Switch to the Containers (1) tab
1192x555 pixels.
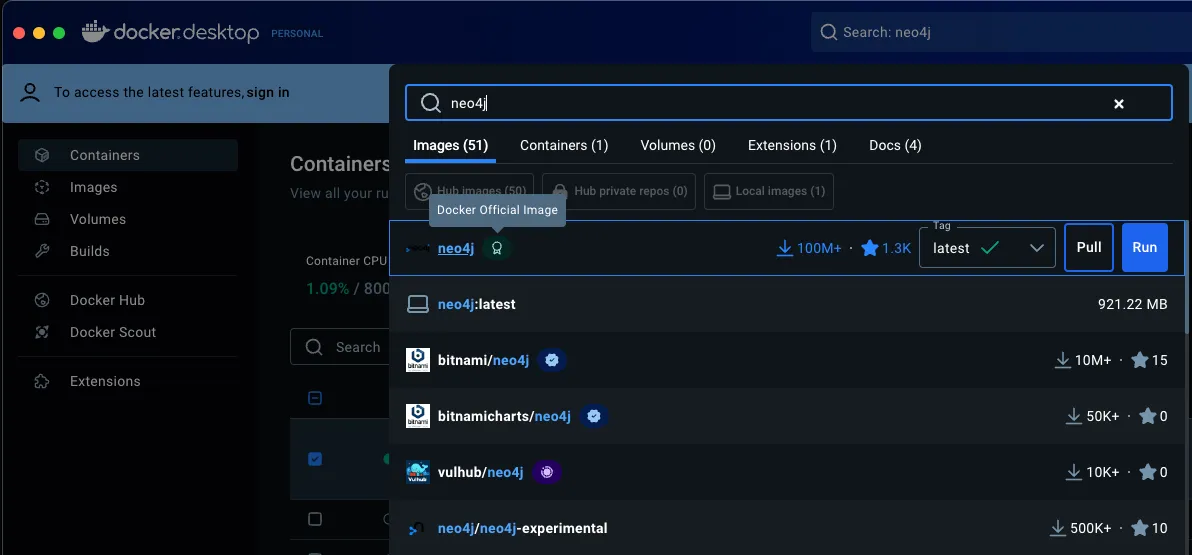click(564, 145)
